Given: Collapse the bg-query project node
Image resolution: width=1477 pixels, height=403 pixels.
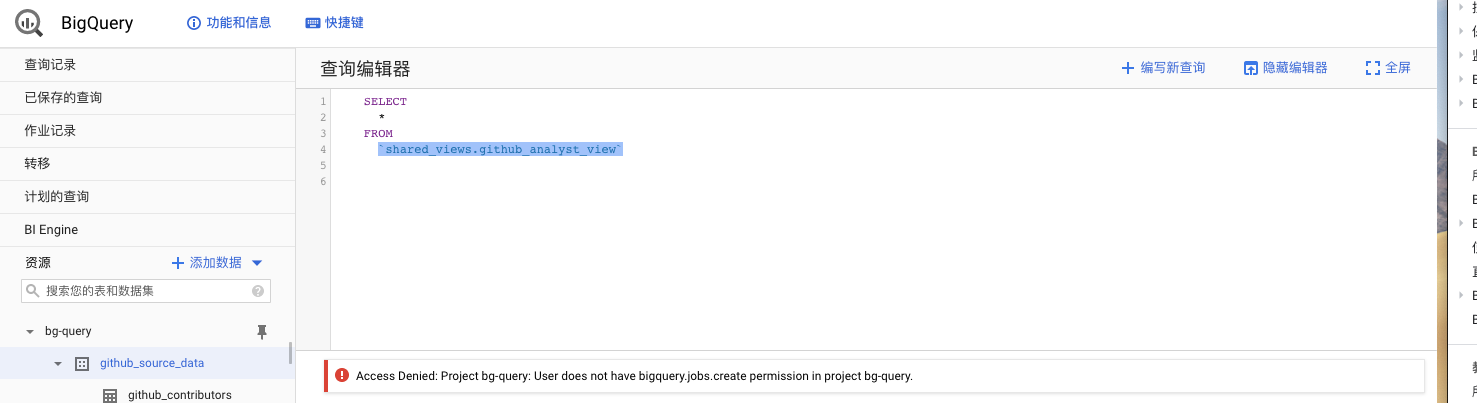Looking at the screenshot, I should click(x=30, y=331).
